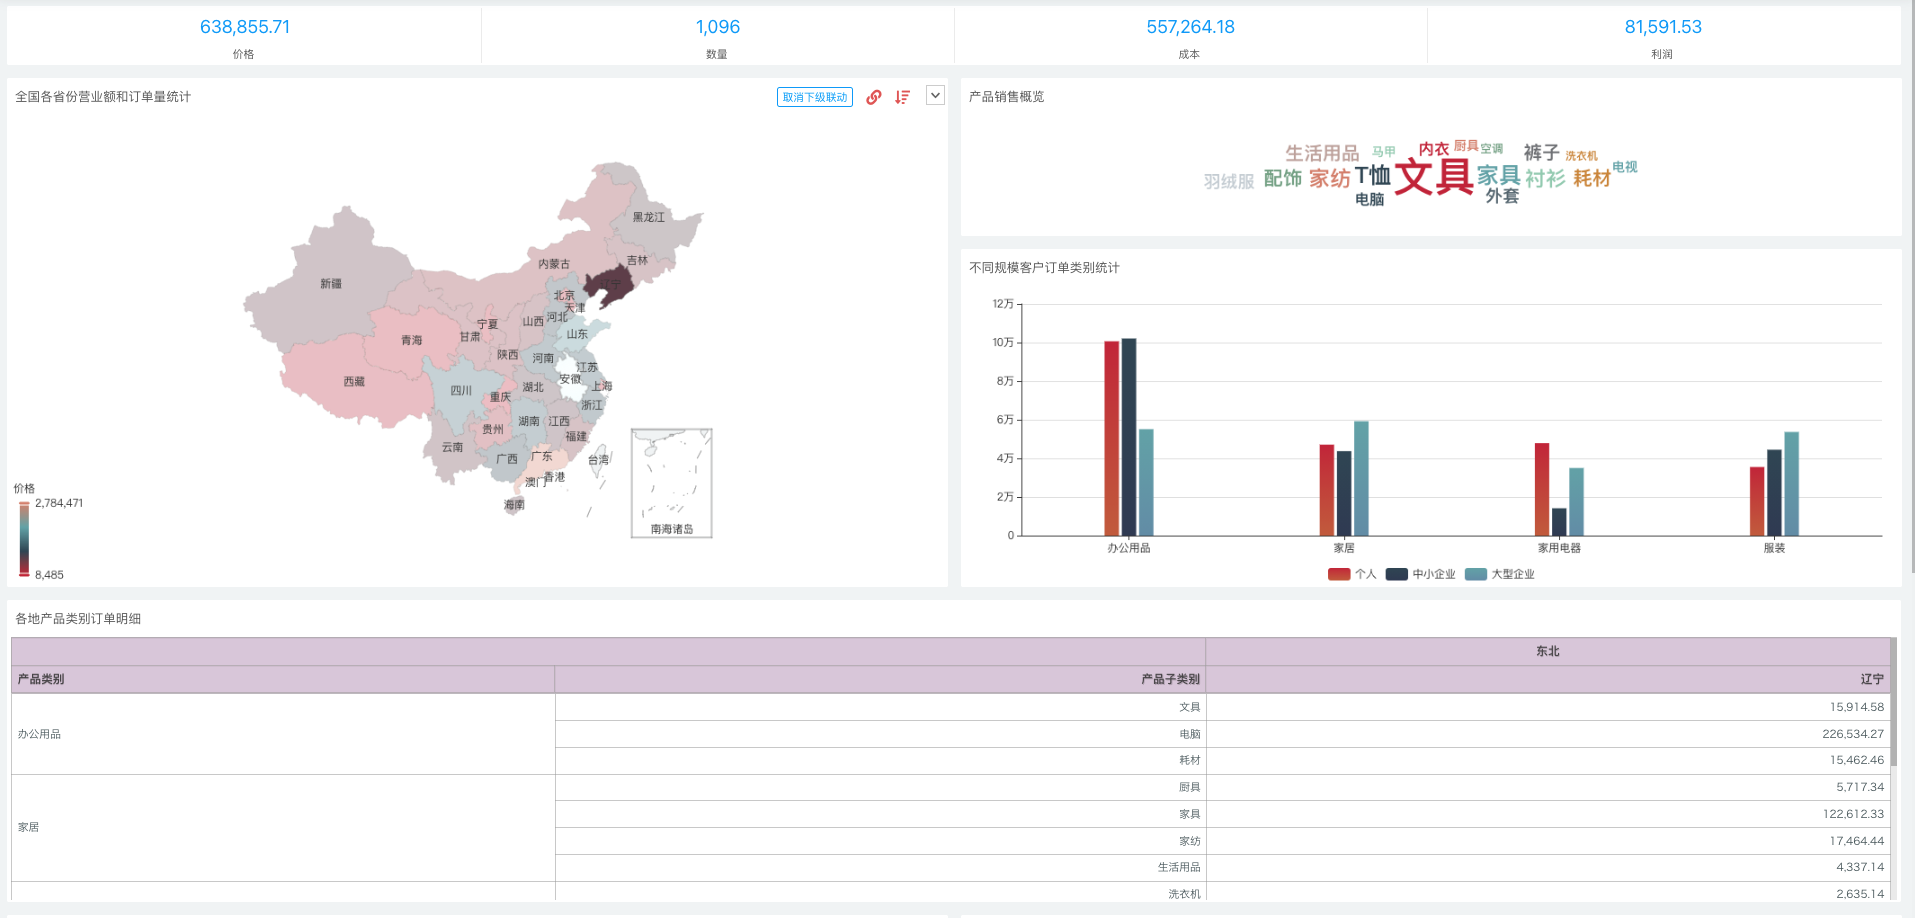The height and width of the screenshot is (918, 1915).
Task: Click 黑龙江 province on the map
Action: tap(648, 217)
